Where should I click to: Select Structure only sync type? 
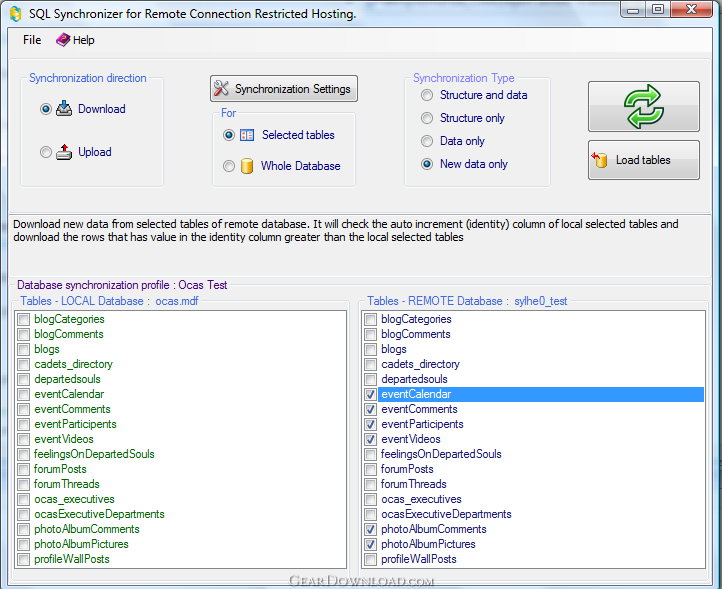[427, 118]
